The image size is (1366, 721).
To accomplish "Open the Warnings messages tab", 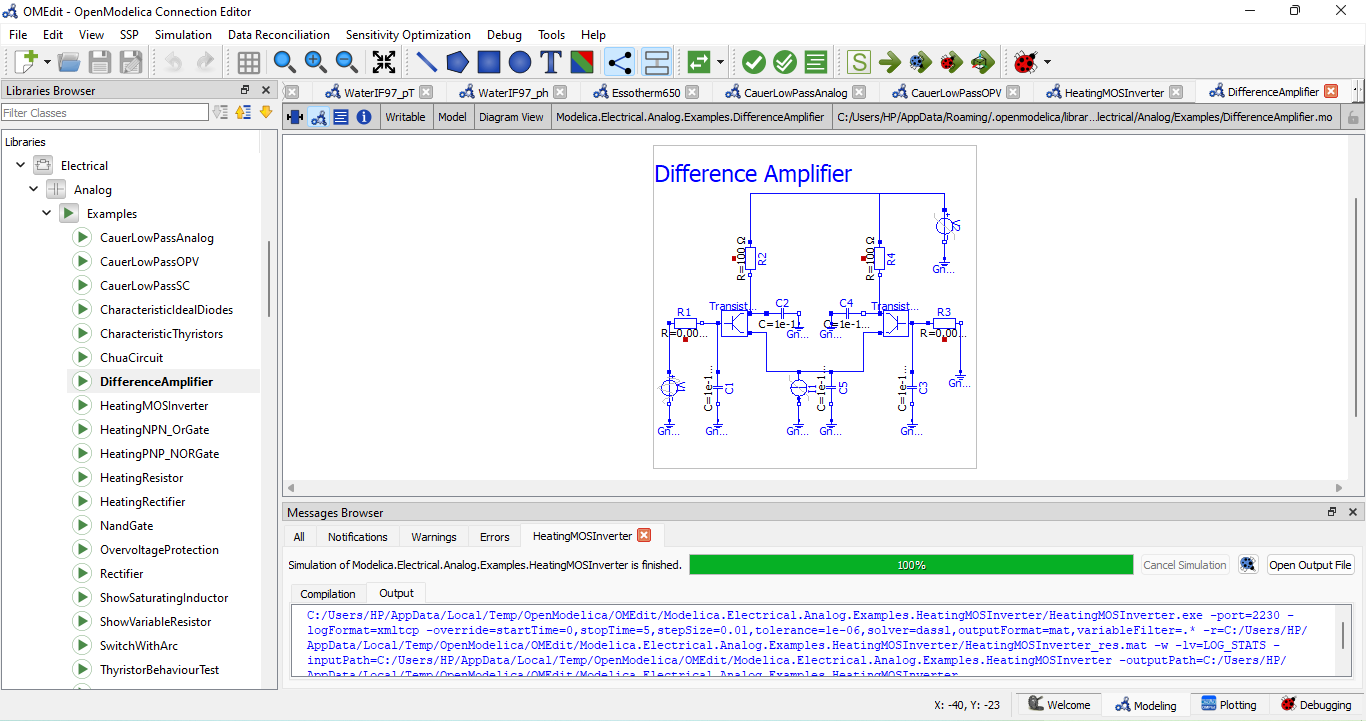I will coord(434,537).
